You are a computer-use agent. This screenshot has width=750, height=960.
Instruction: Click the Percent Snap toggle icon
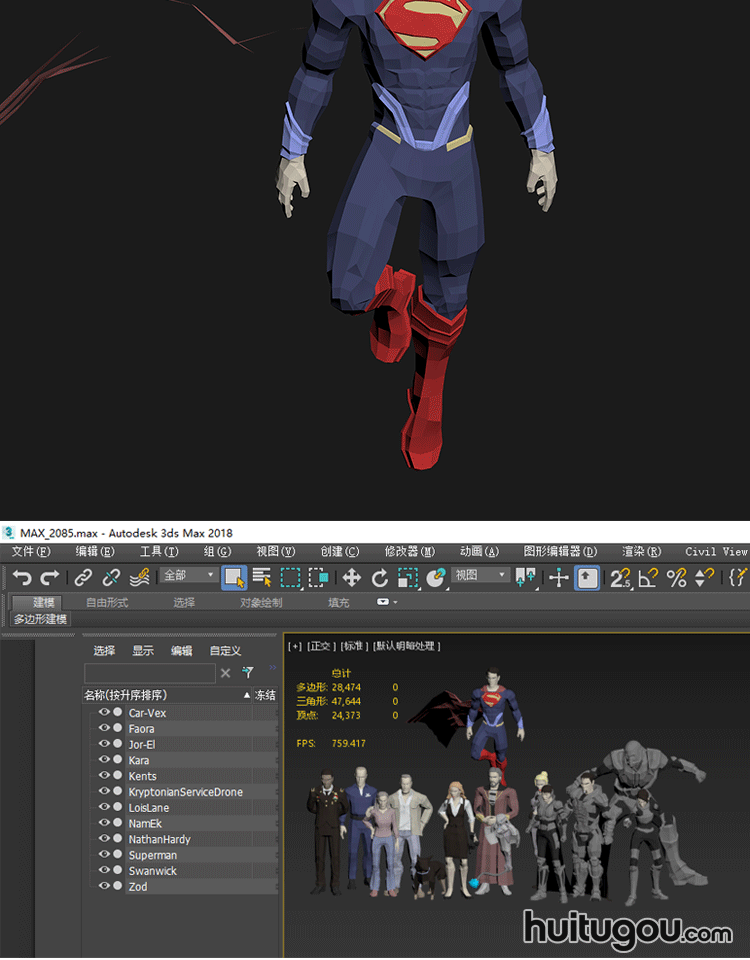pyautogui.click(x=677, y=577)
